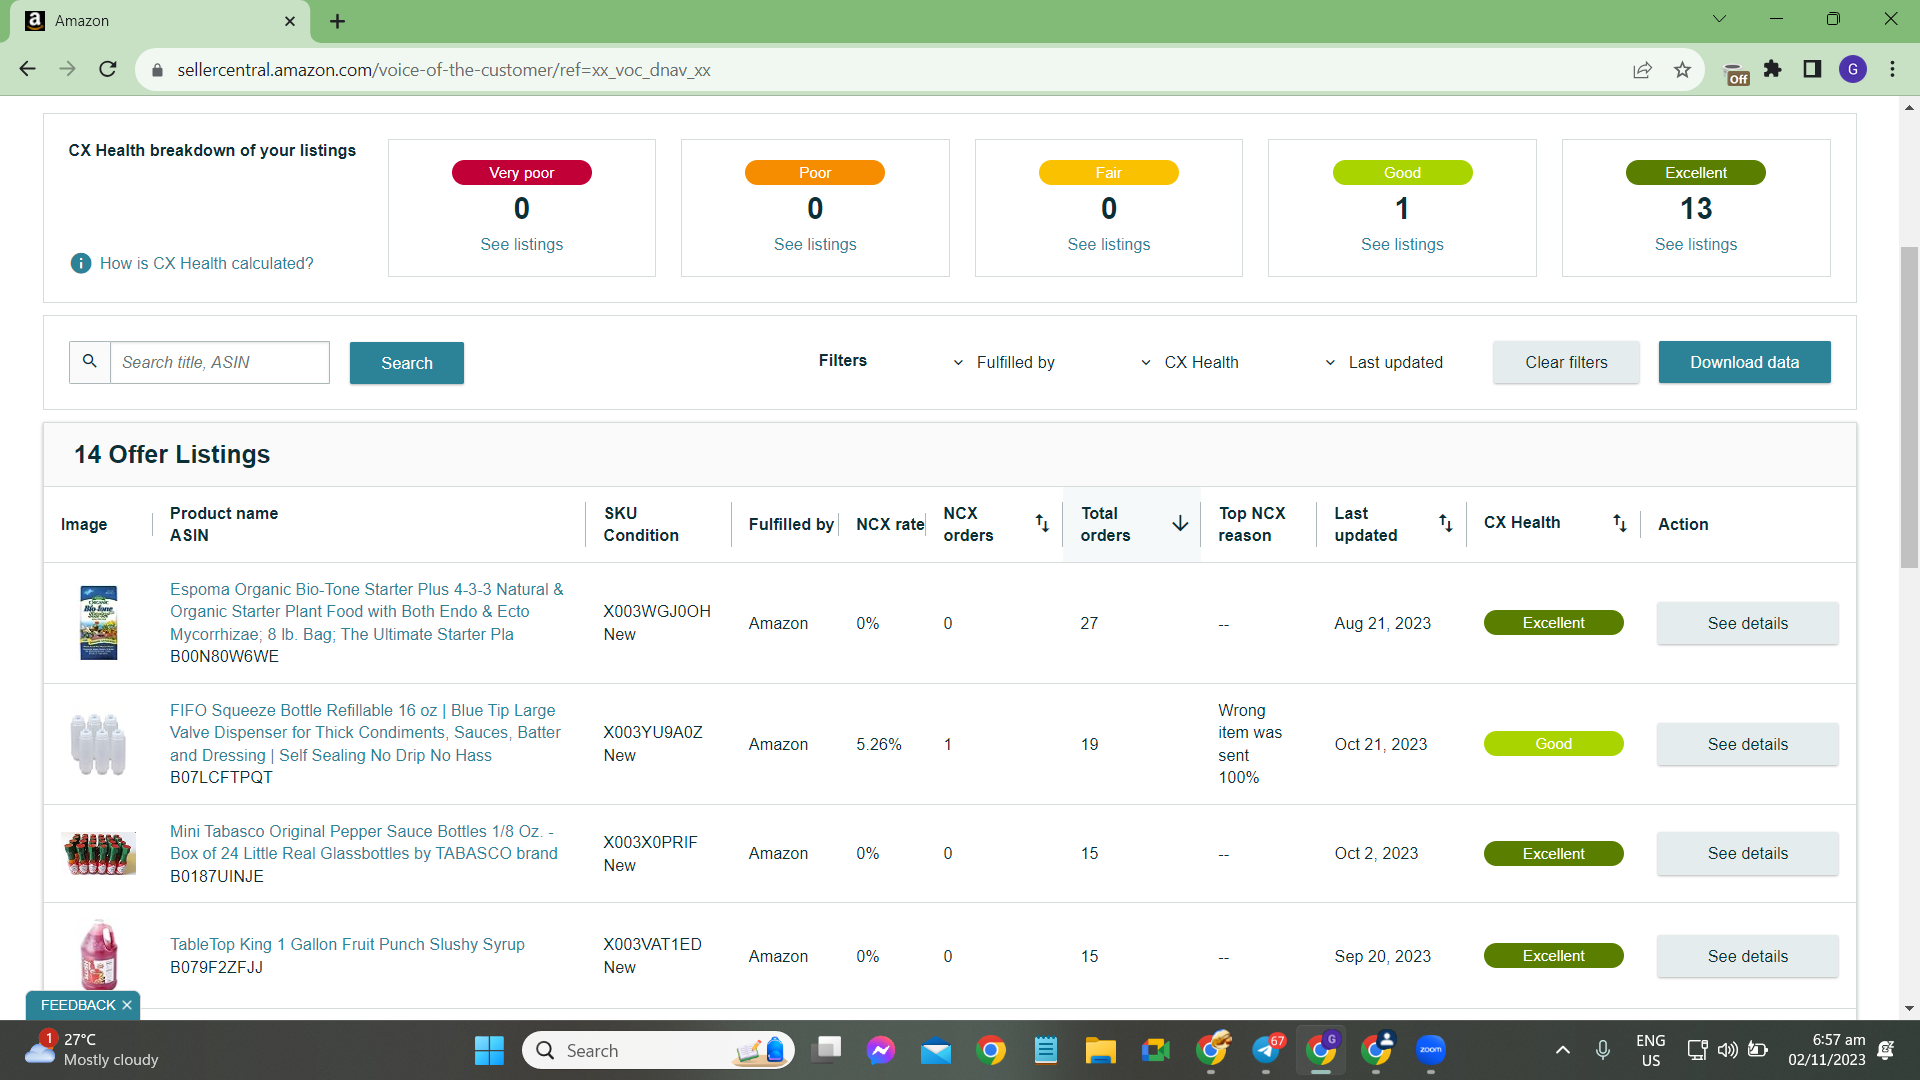The height and width of the screenshot is (1080, 1920).
Task: Focus the Search title, ASIN field
Action: tap(220, 362)
